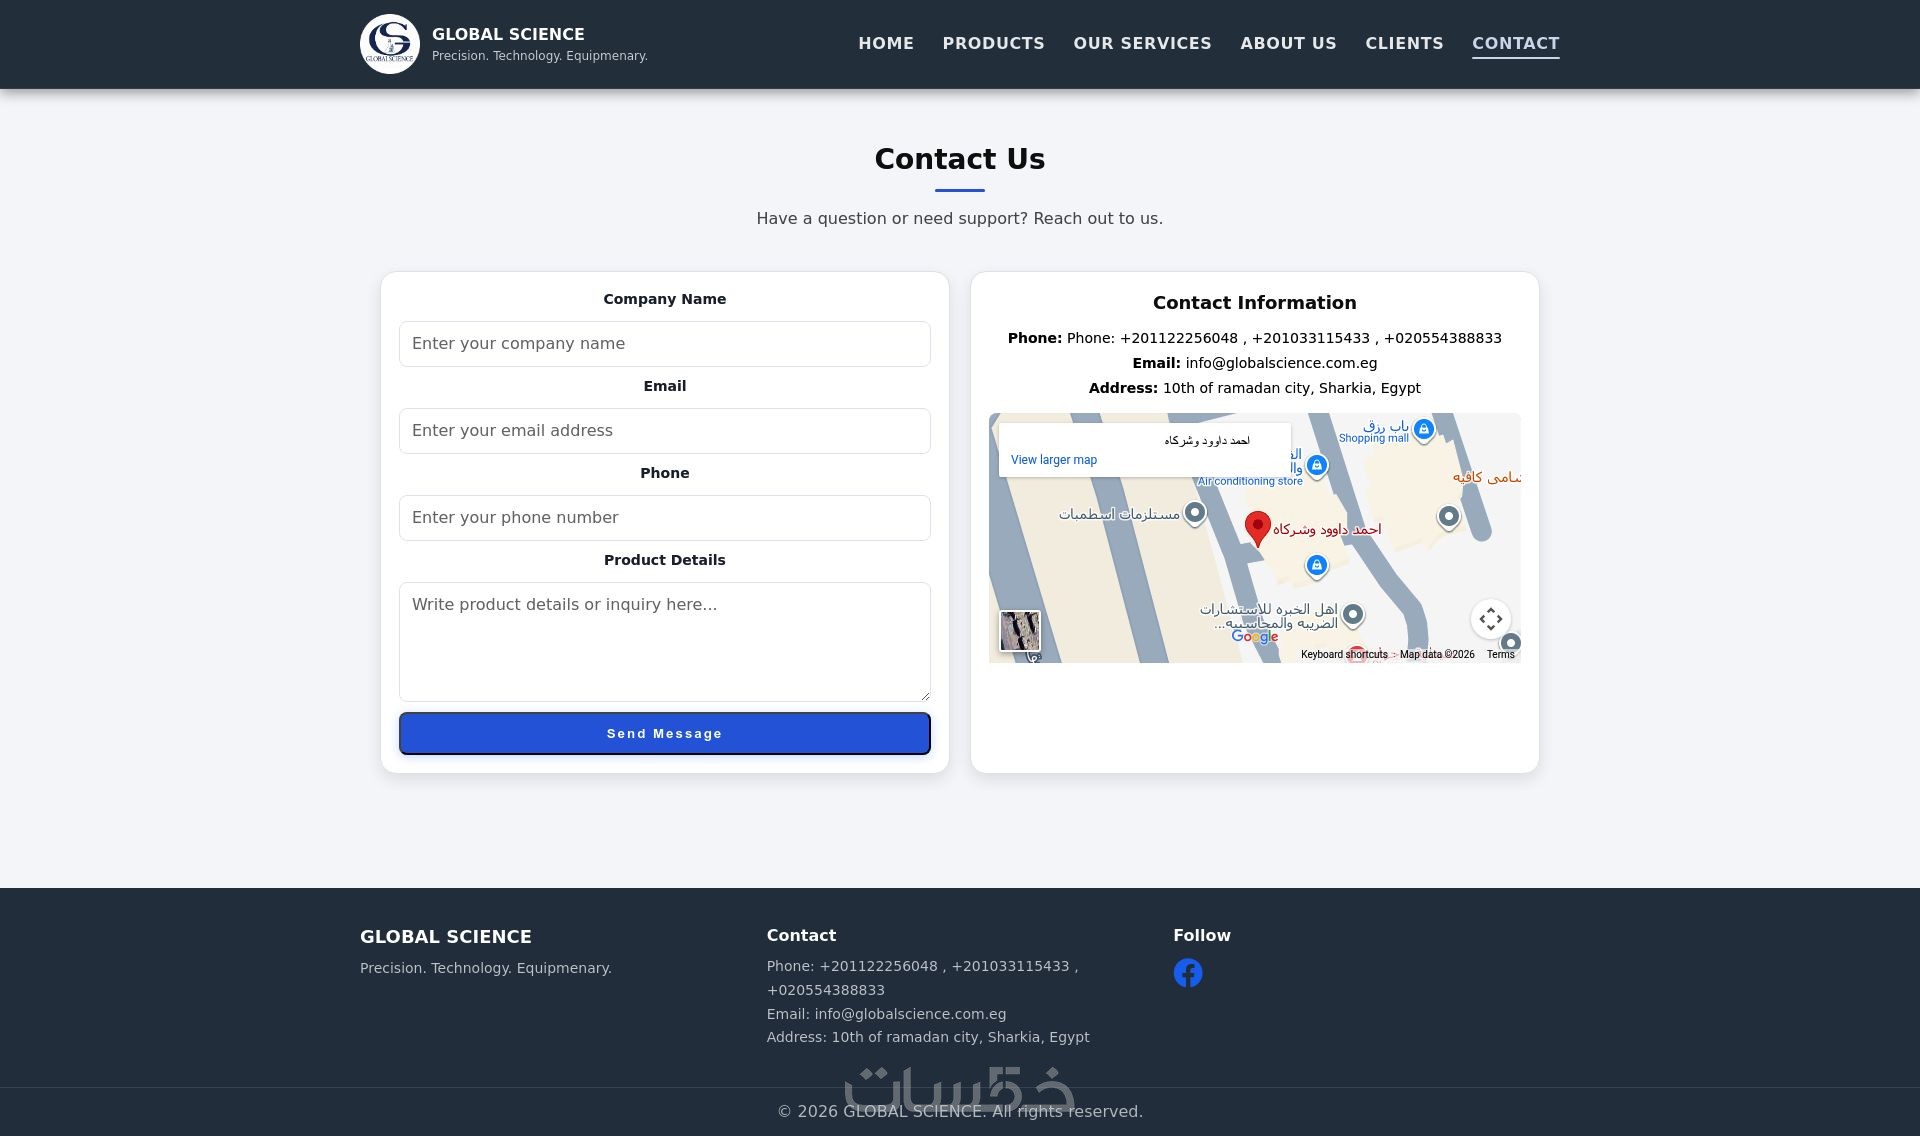Open the Facebook page icon
Screen dimensions: 1920x1136
(x=1188, y=973)
